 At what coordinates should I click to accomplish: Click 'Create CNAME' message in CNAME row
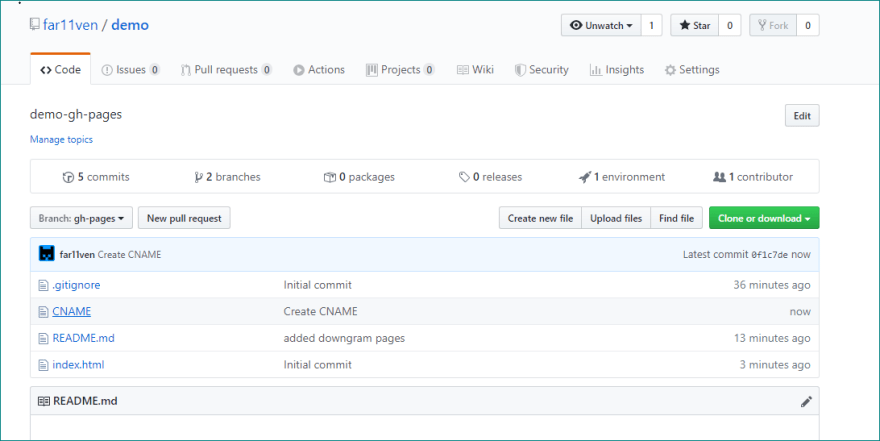[320, 311]
